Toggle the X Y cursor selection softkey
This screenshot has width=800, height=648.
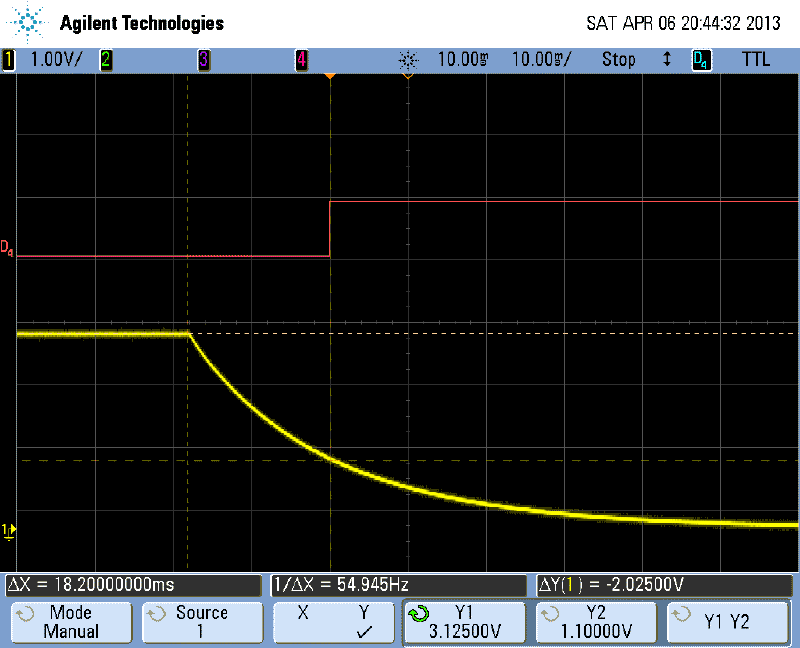[334, 621]
